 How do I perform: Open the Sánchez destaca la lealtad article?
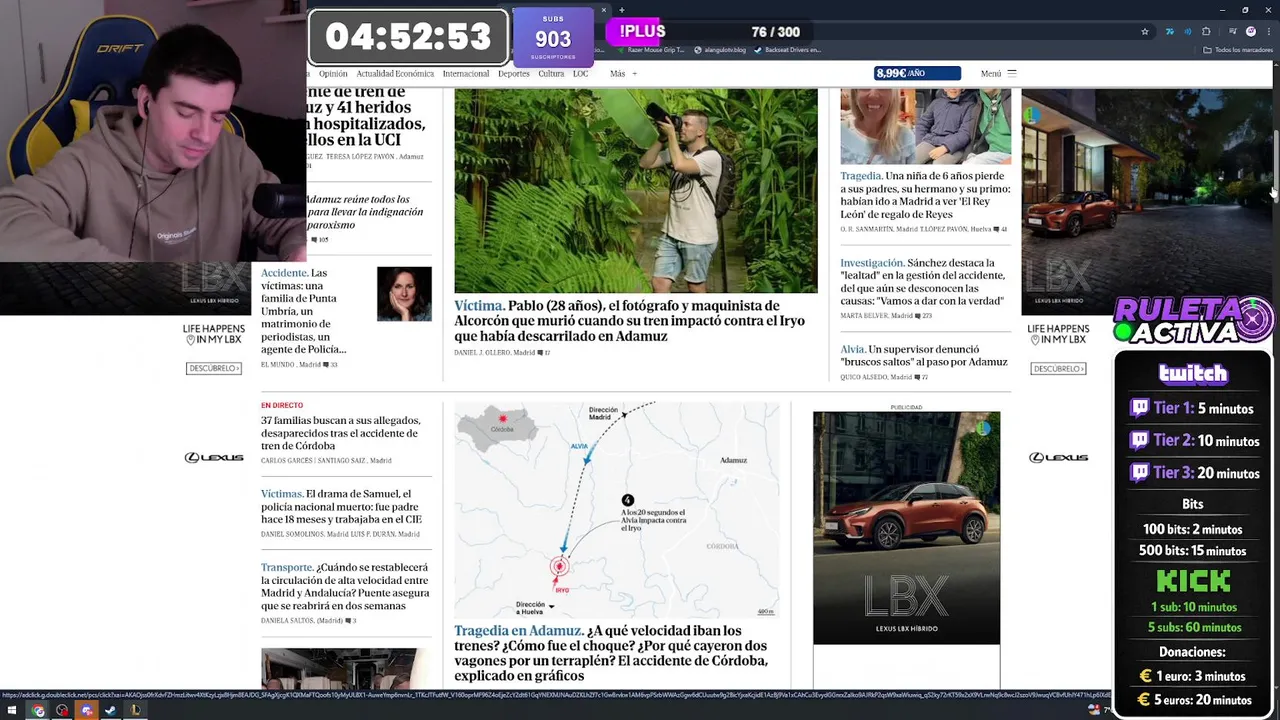point(922,282)
